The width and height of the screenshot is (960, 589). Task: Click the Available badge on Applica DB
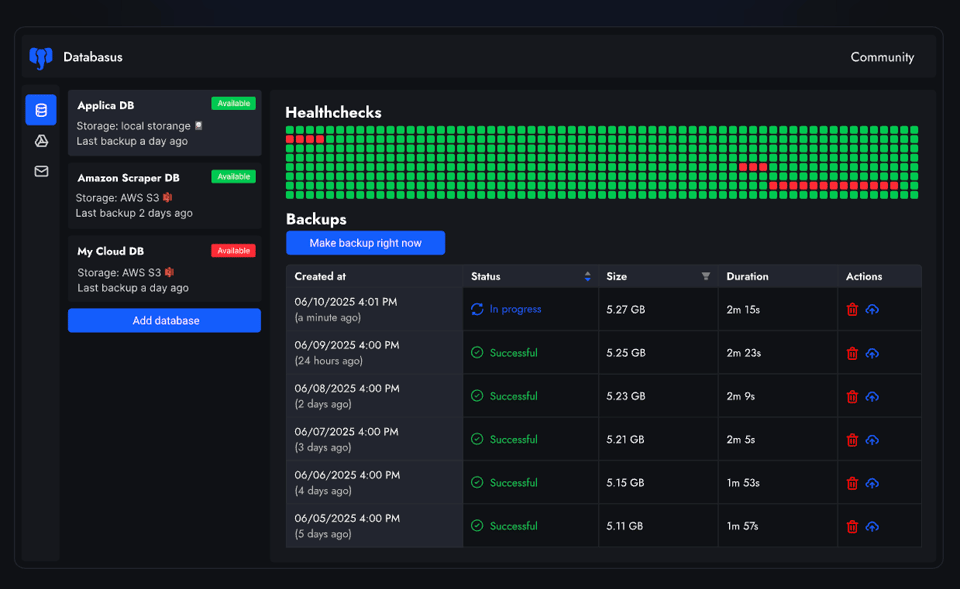(x=233, y=102)
